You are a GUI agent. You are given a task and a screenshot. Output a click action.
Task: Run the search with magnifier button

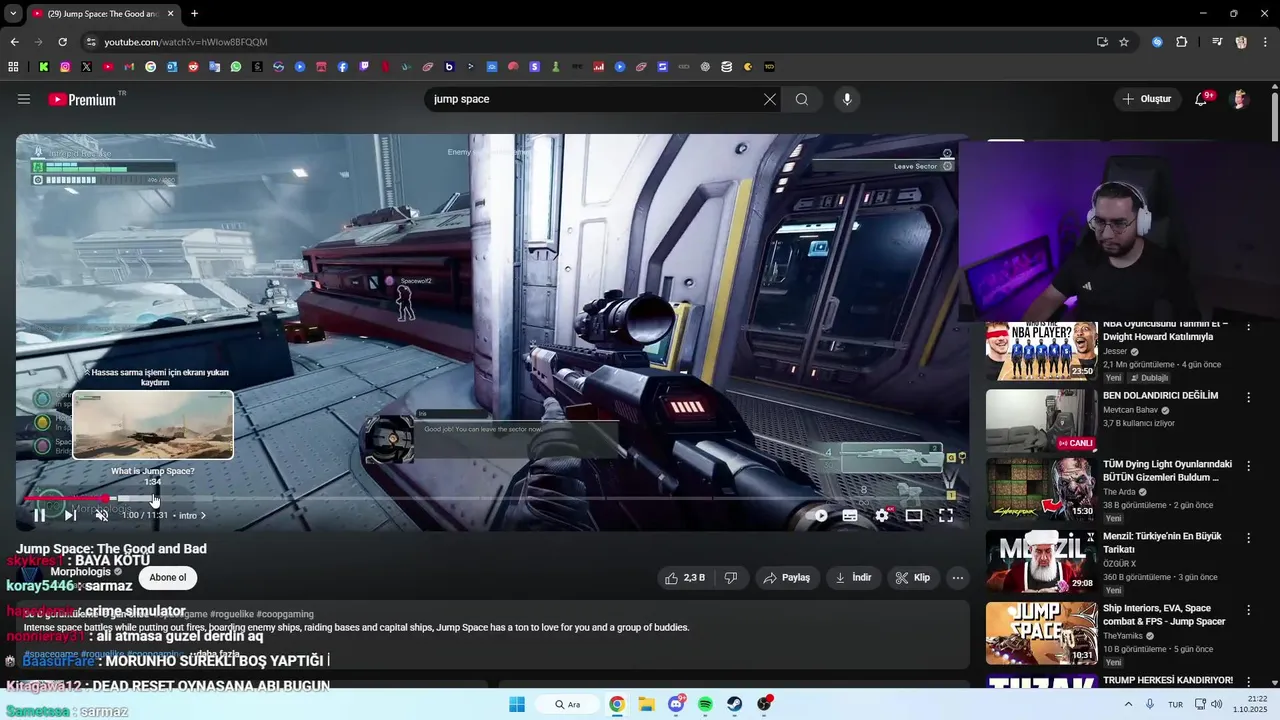click(802, 99)
